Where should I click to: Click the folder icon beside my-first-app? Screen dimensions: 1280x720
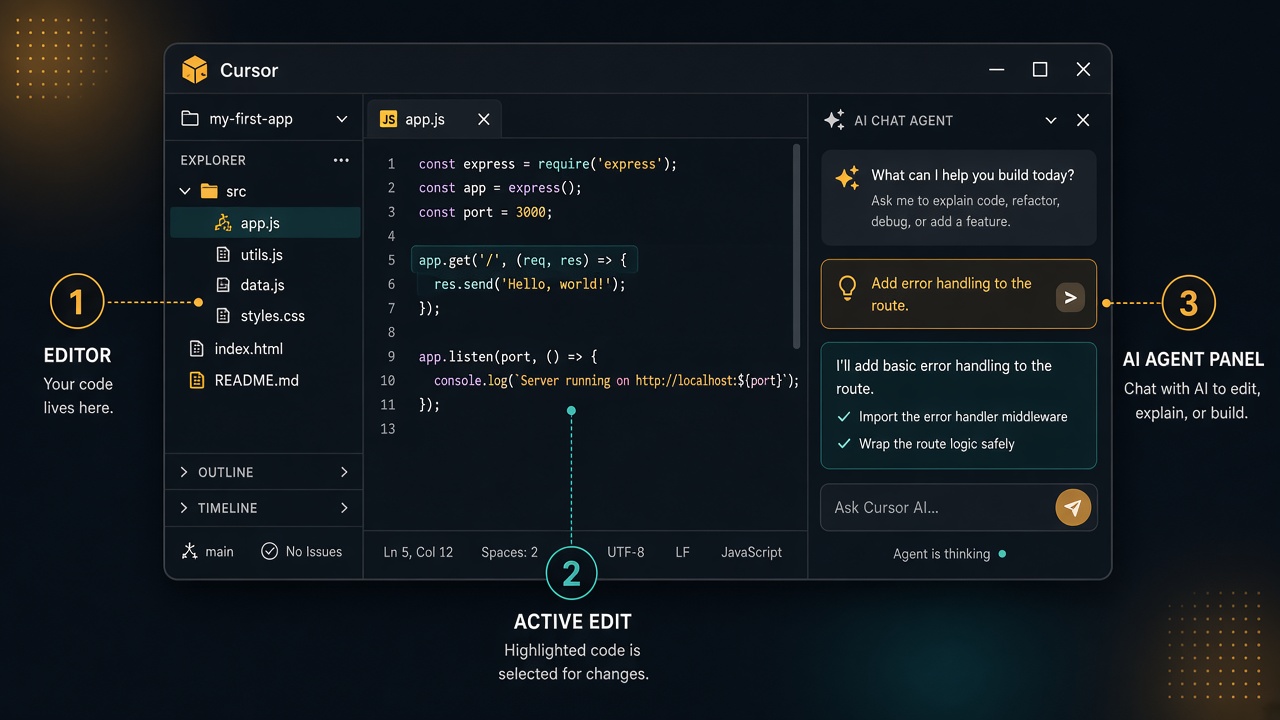(190, 119)
